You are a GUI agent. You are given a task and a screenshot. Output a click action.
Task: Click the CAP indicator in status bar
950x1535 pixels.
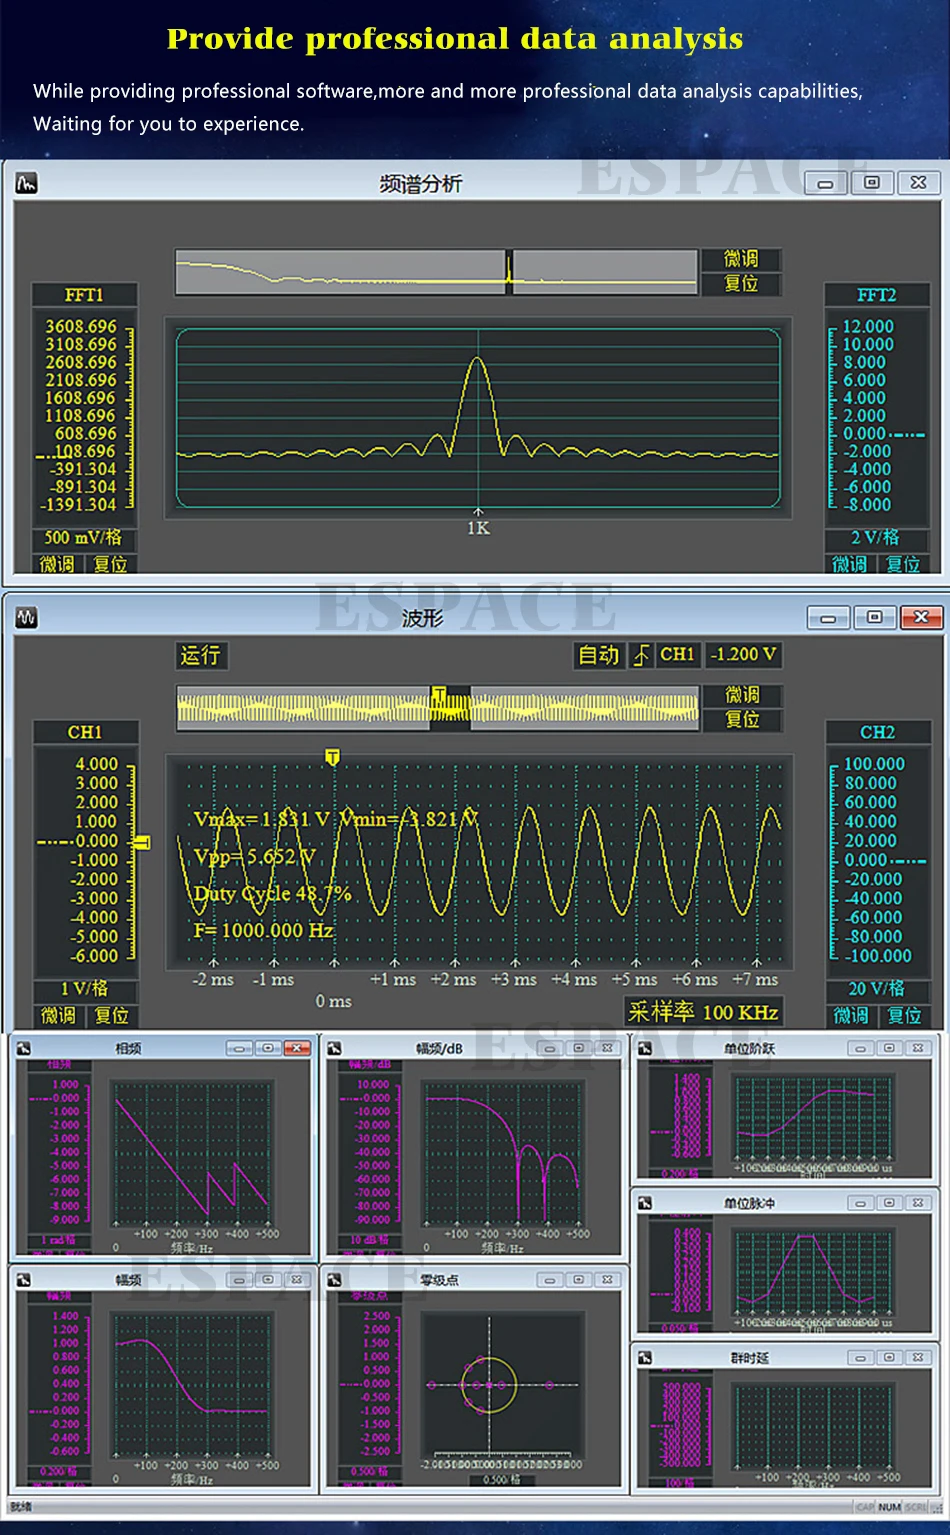point(865,1507)
